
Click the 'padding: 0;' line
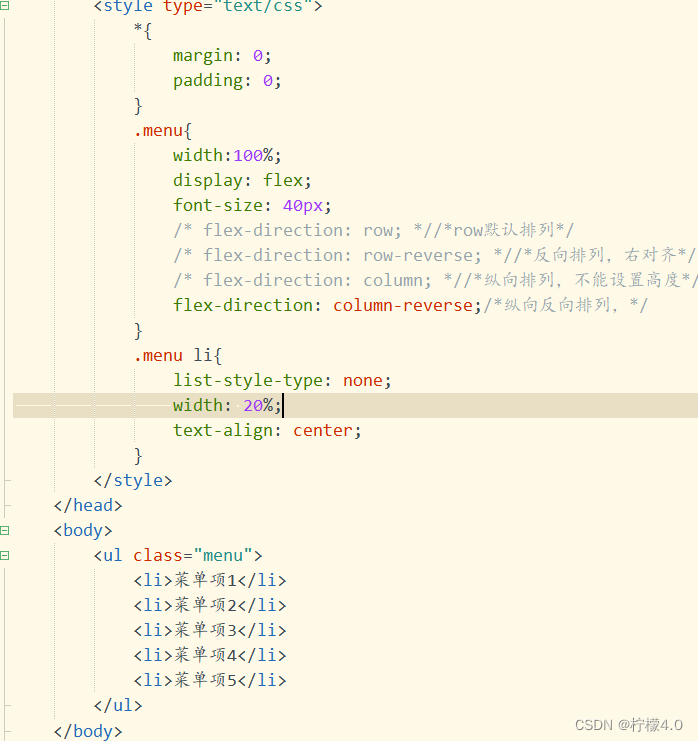coord(227,81)
